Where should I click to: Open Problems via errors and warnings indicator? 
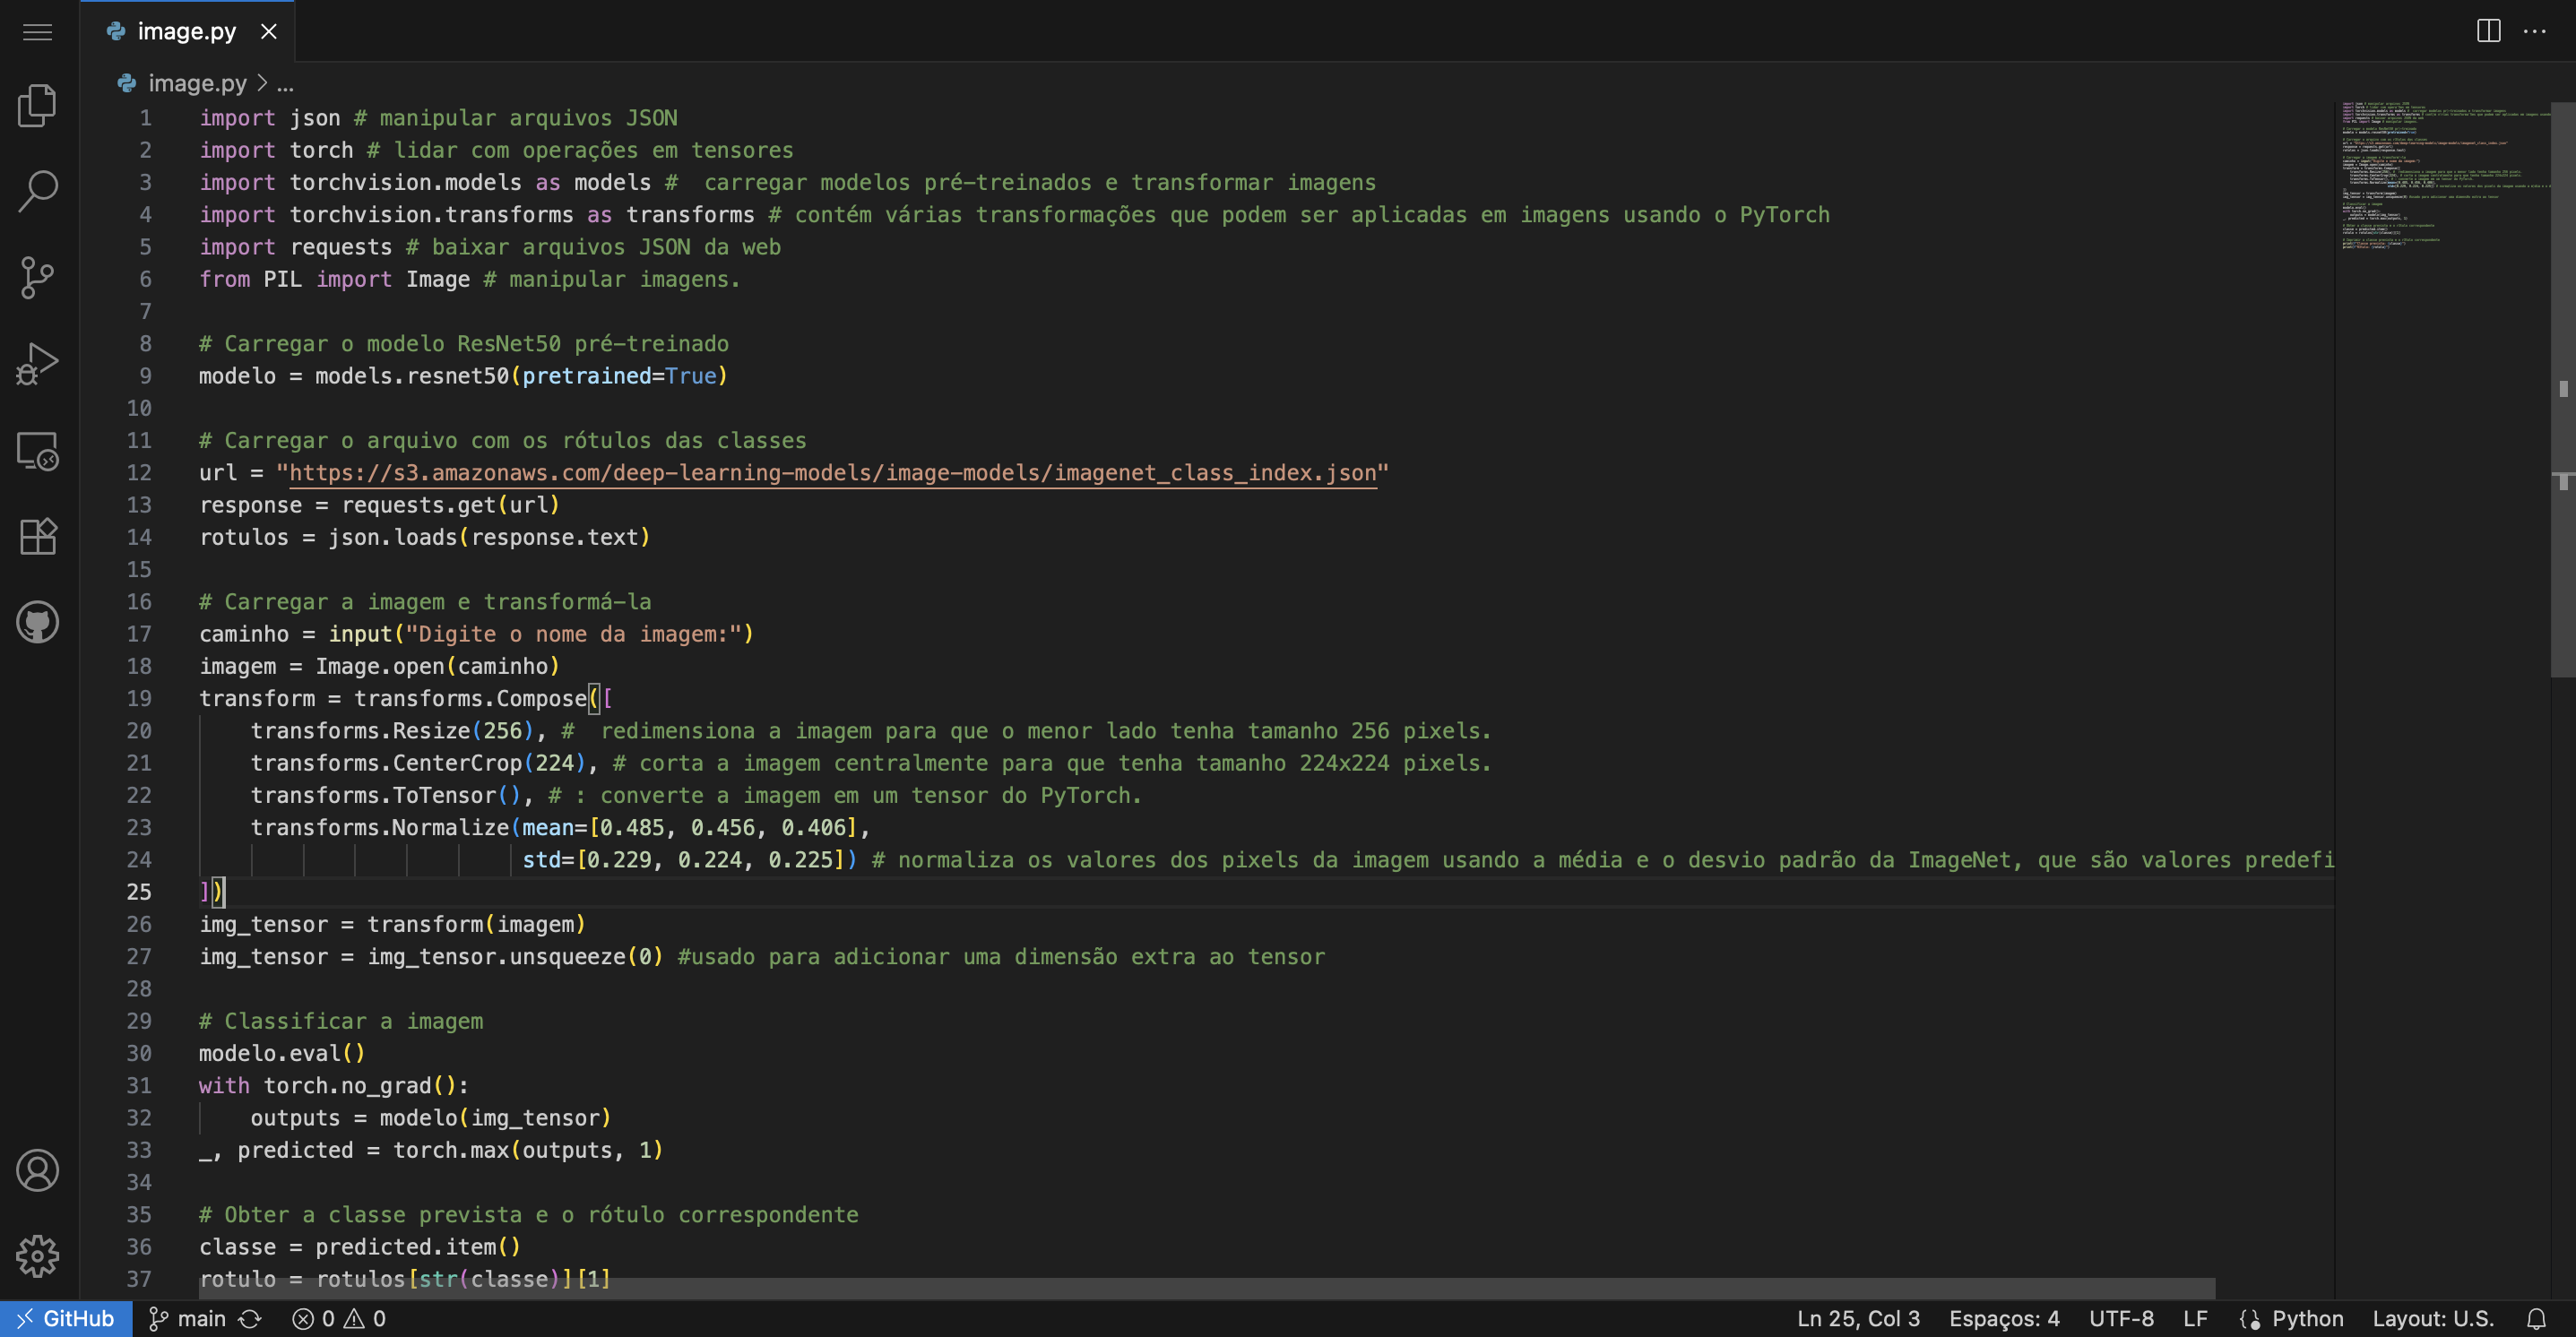point(339,1319)
